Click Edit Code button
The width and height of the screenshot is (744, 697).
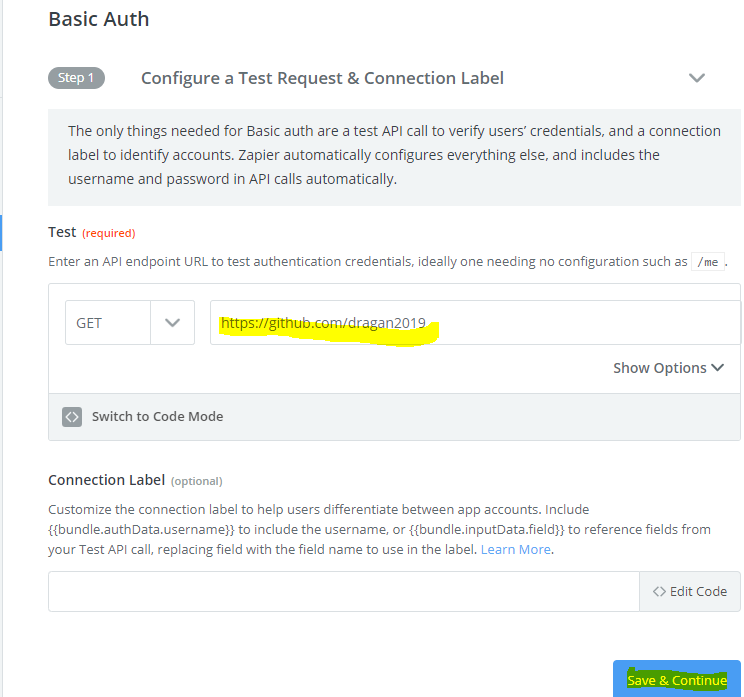point(690,591)
